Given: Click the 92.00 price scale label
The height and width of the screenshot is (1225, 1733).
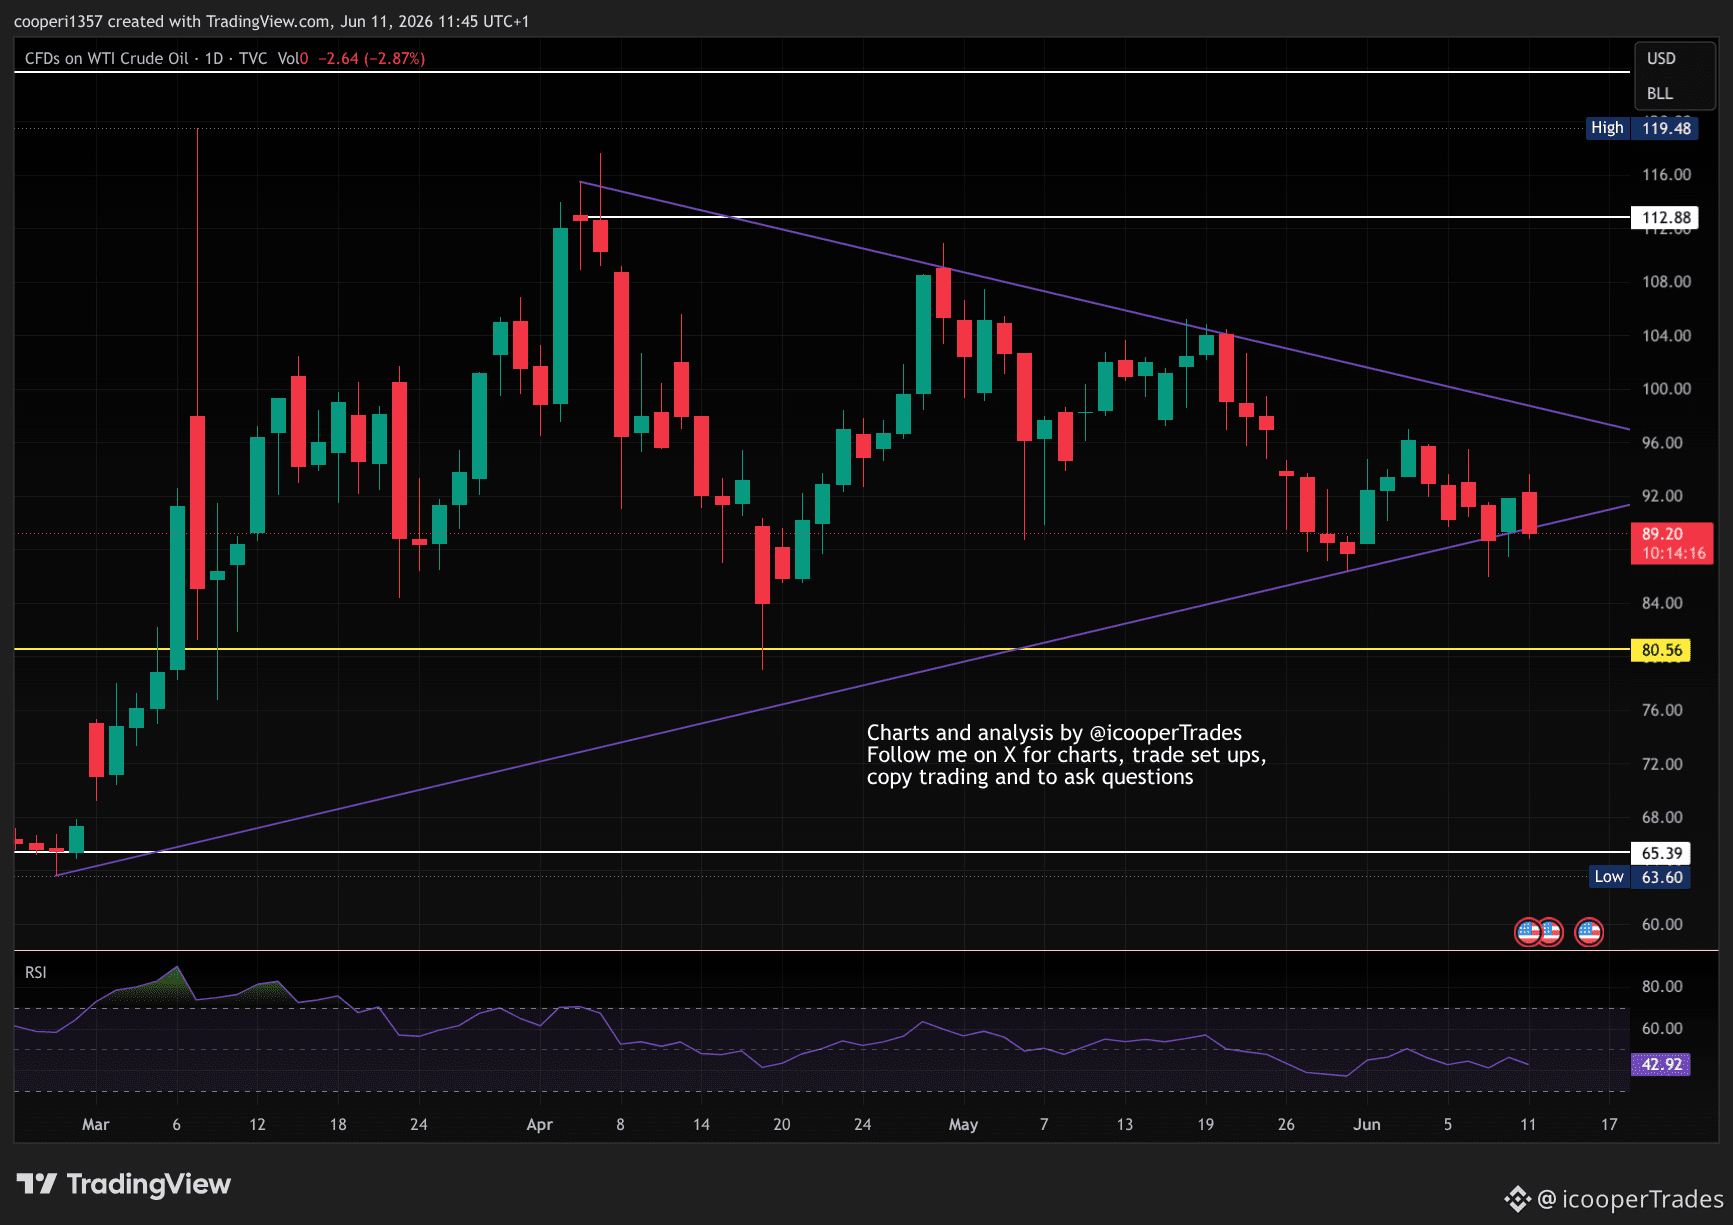Looking at the screenshot, I should click(1662, 496).
